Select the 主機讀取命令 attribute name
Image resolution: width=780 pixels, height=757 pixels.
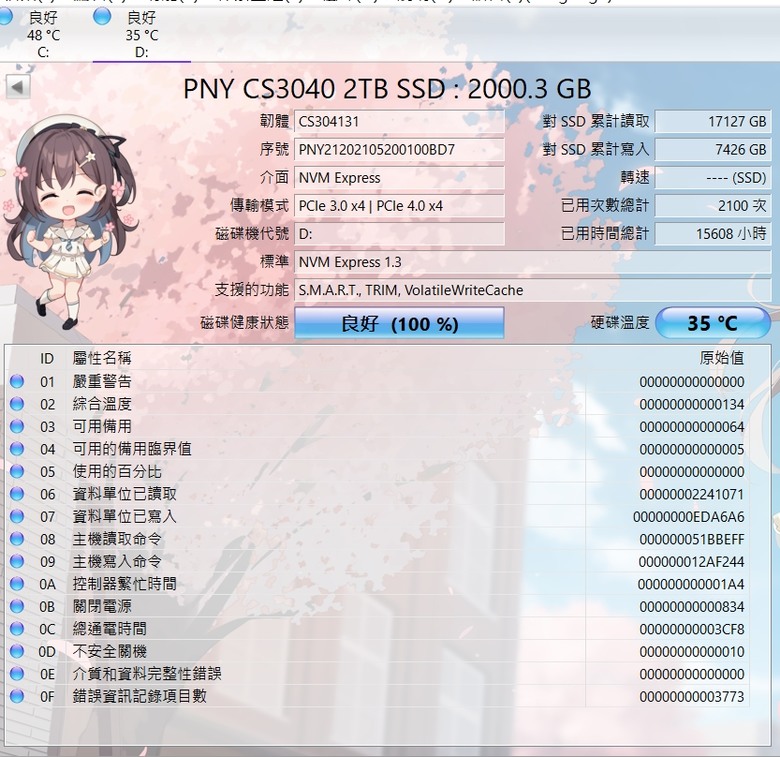[x=117, y=539]
